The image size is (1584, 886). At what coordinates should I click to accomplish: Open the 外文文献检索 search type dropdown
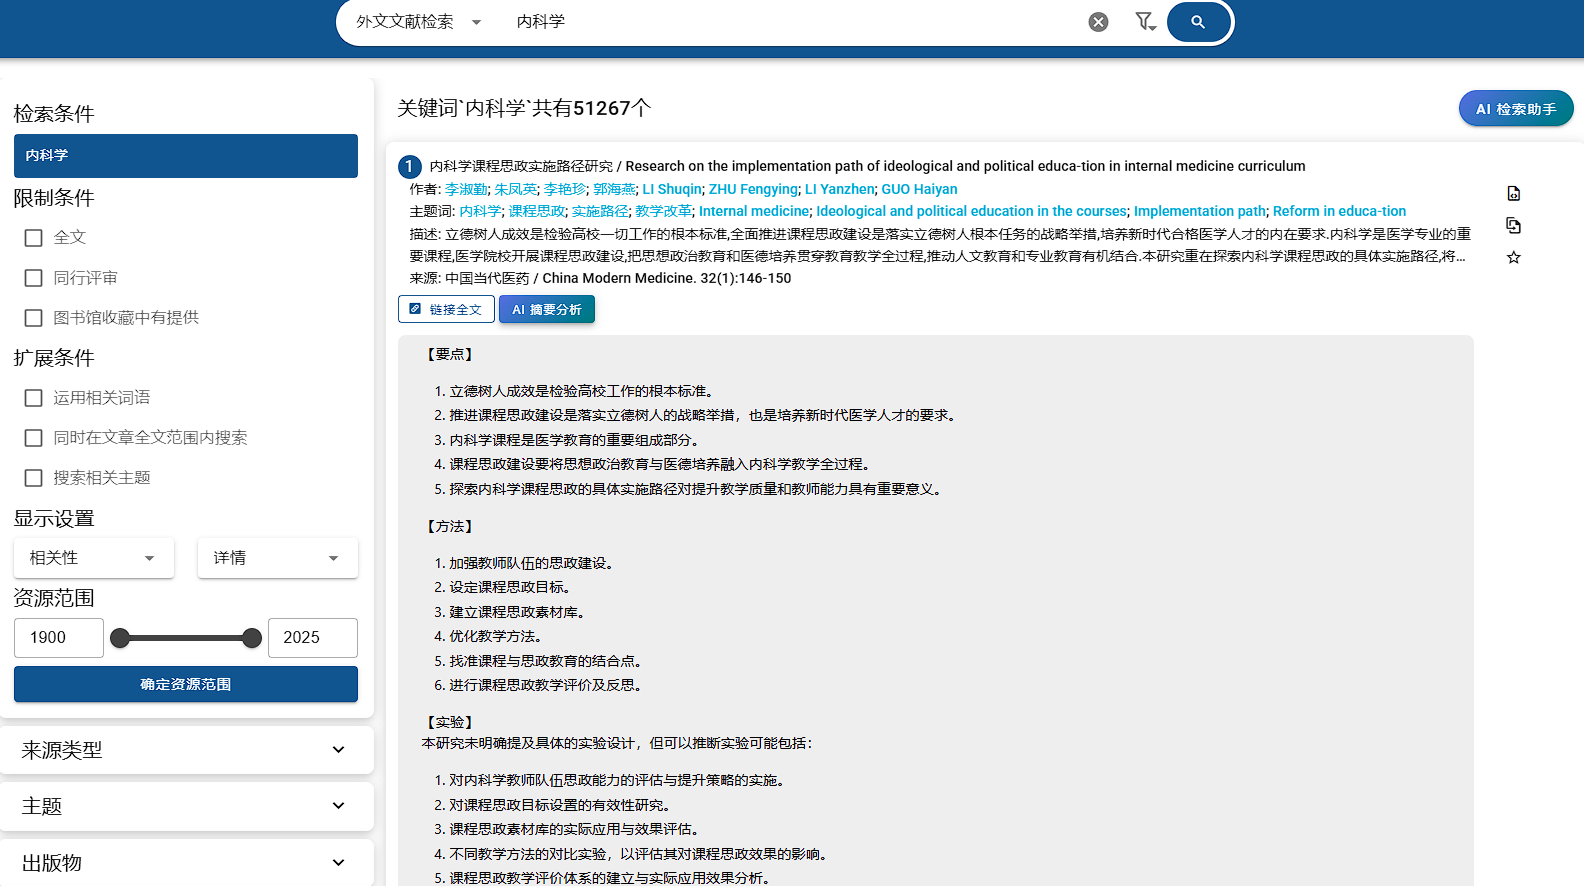point(419,22)
